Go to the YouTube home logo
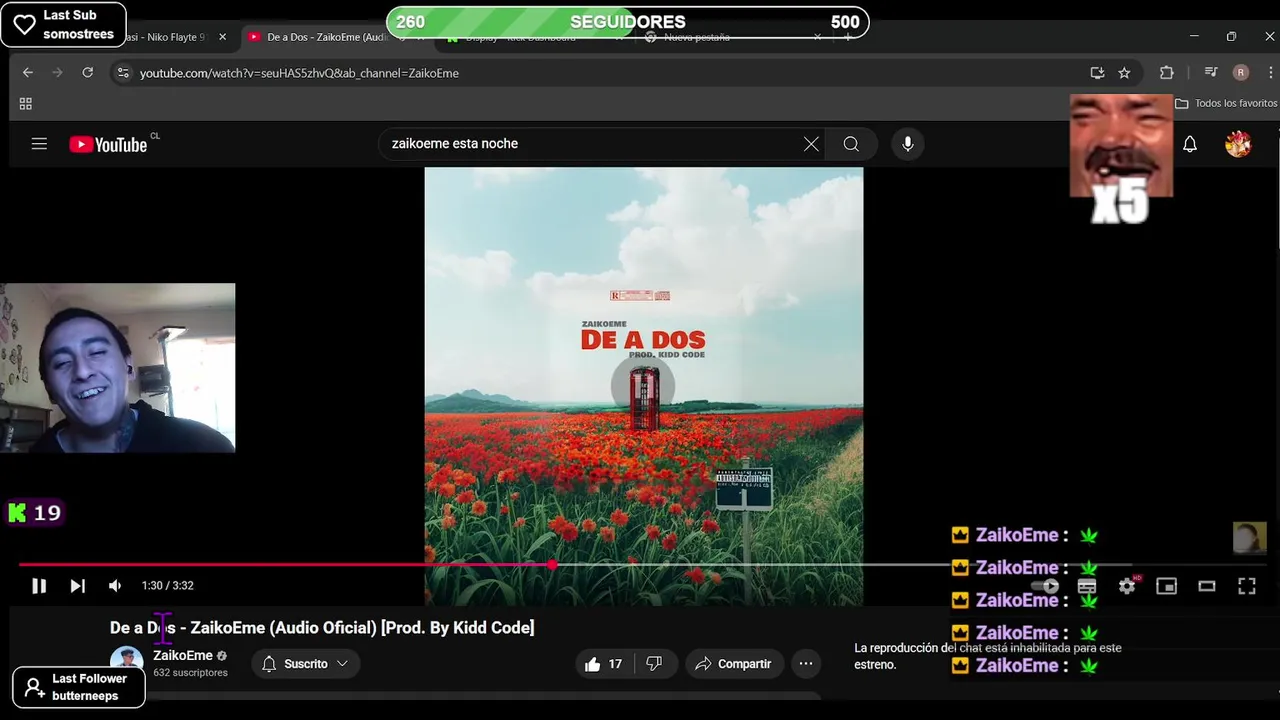Viewport: 1280px width, 720px height. (108, 144)
